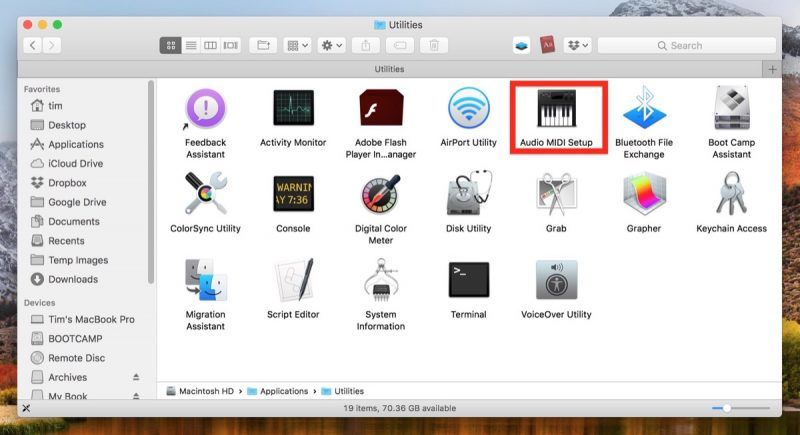Click the back navigation button
The width and height of the screenshot is (800, 435).
(32, 45)
